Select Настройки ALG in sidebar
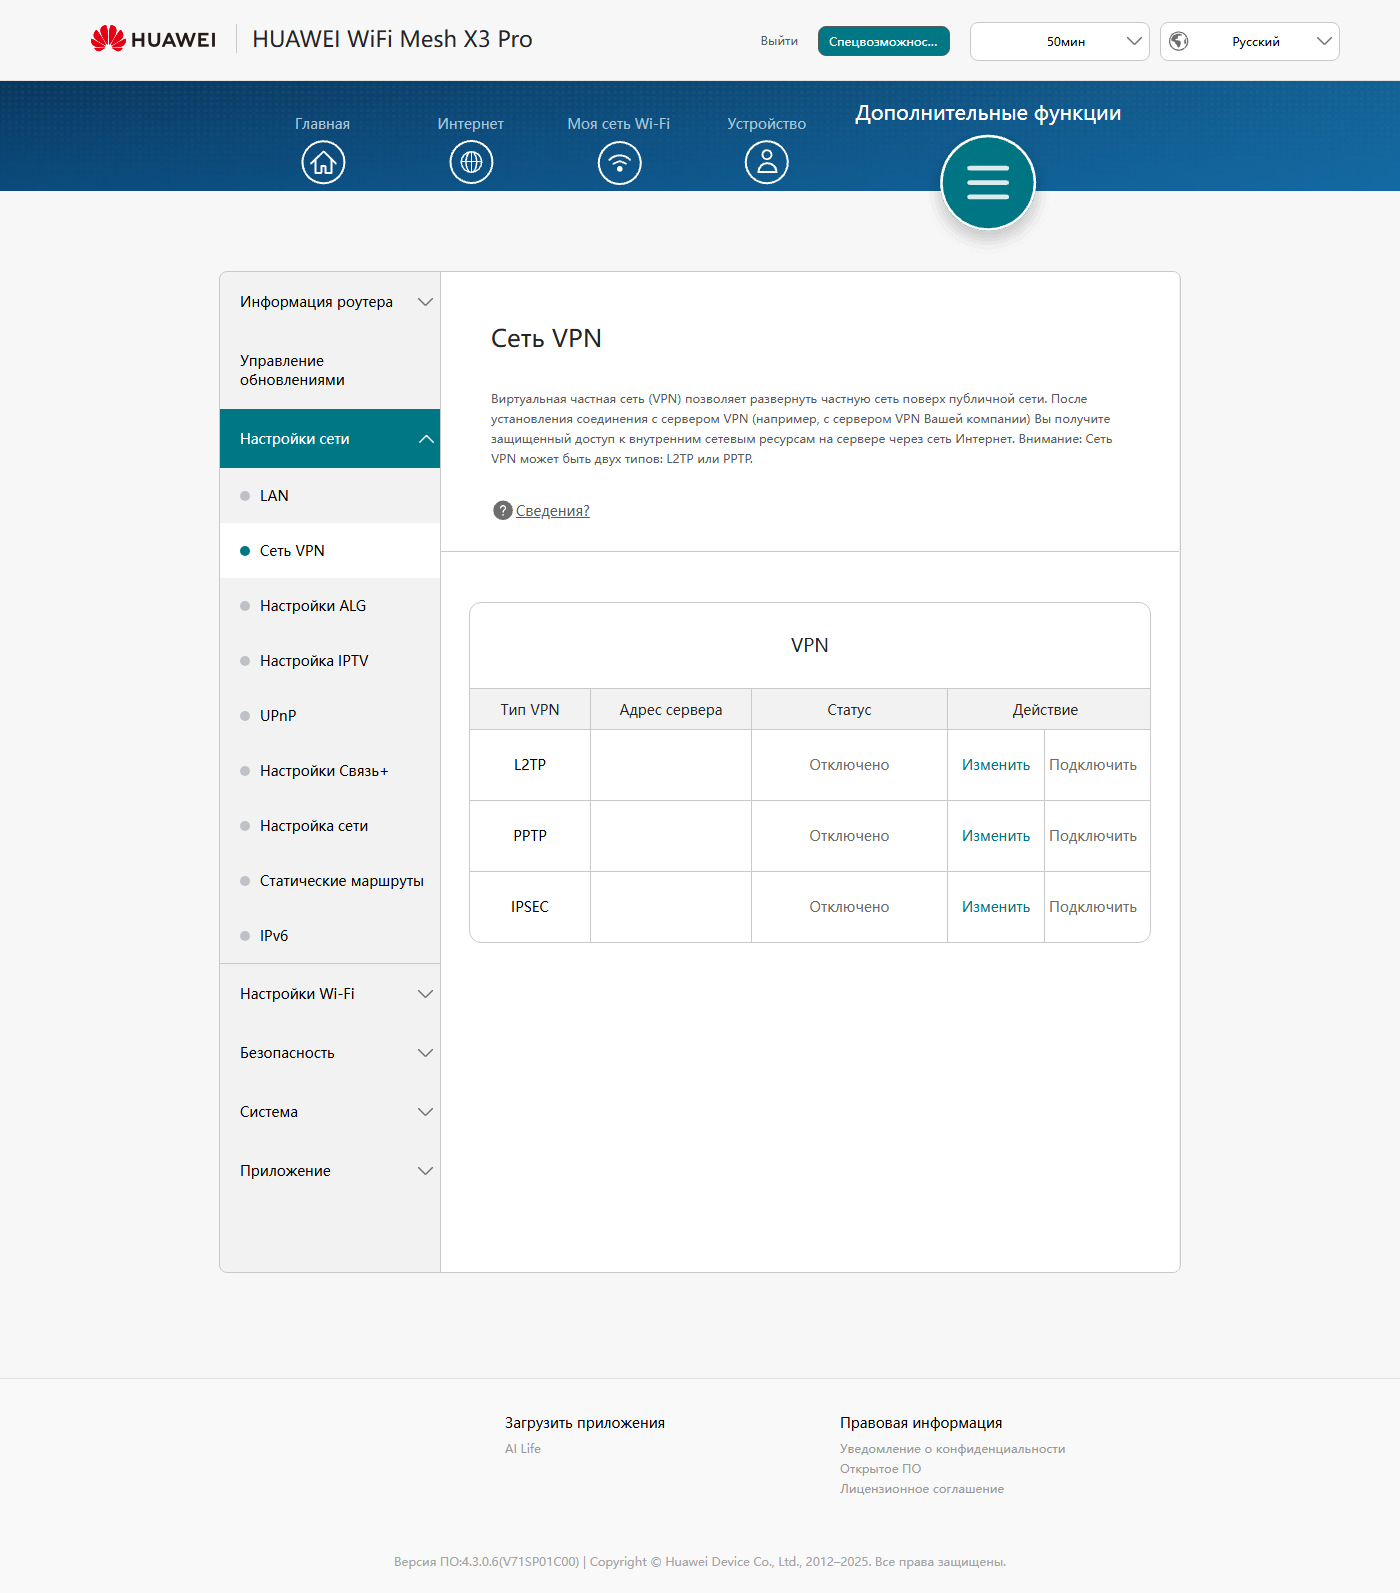The width and height of the screenshot is (1400, 1593). pyautogui.click(x=330, y=606)
